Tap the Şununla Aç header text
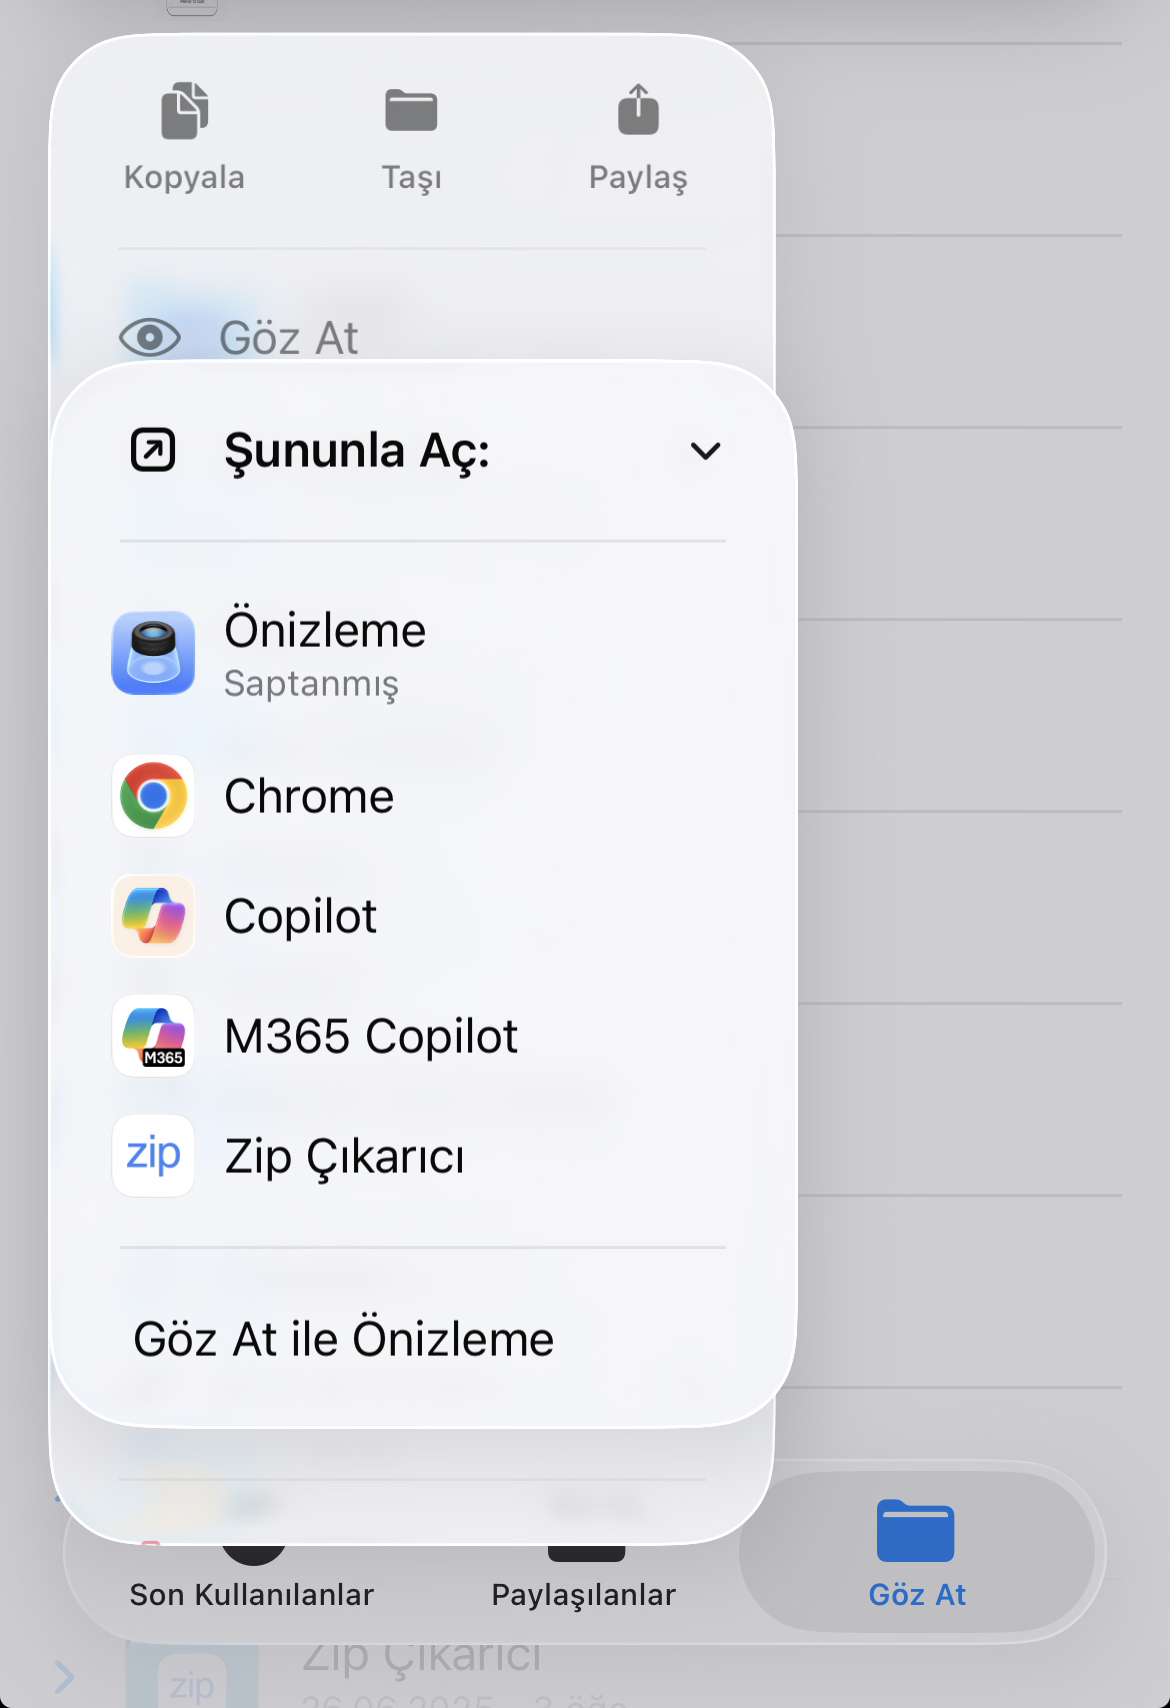 (x=357, y=451)
